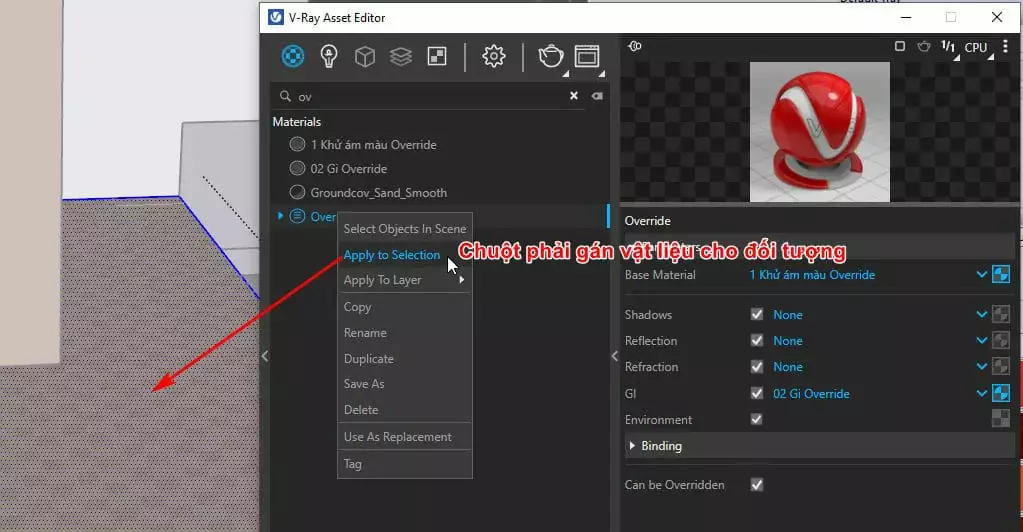This screenshot has height=532, width=1023.
Task: Choose Apply to Selection from context menu
Action: [x=391, y=255]
